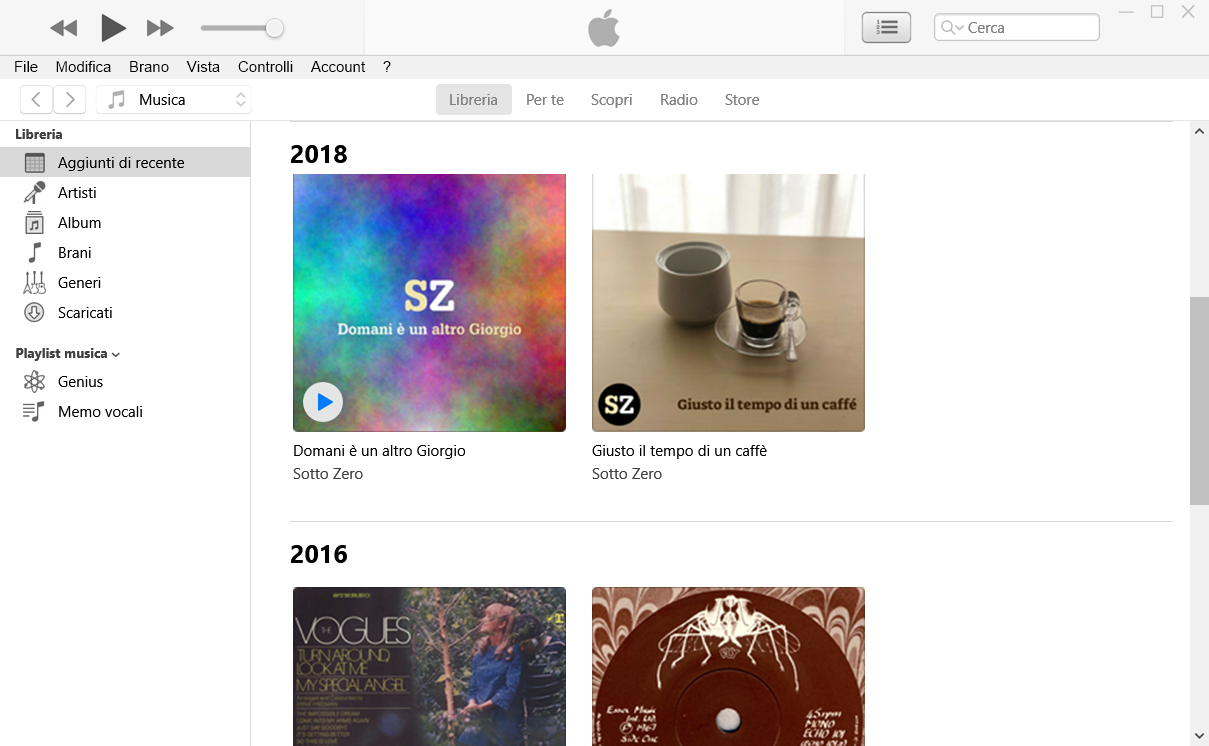Open the Sotto Zero artist link under Giusto il tempo
The width and height of the screenshot is (1209, 746).
click(627, 474)
